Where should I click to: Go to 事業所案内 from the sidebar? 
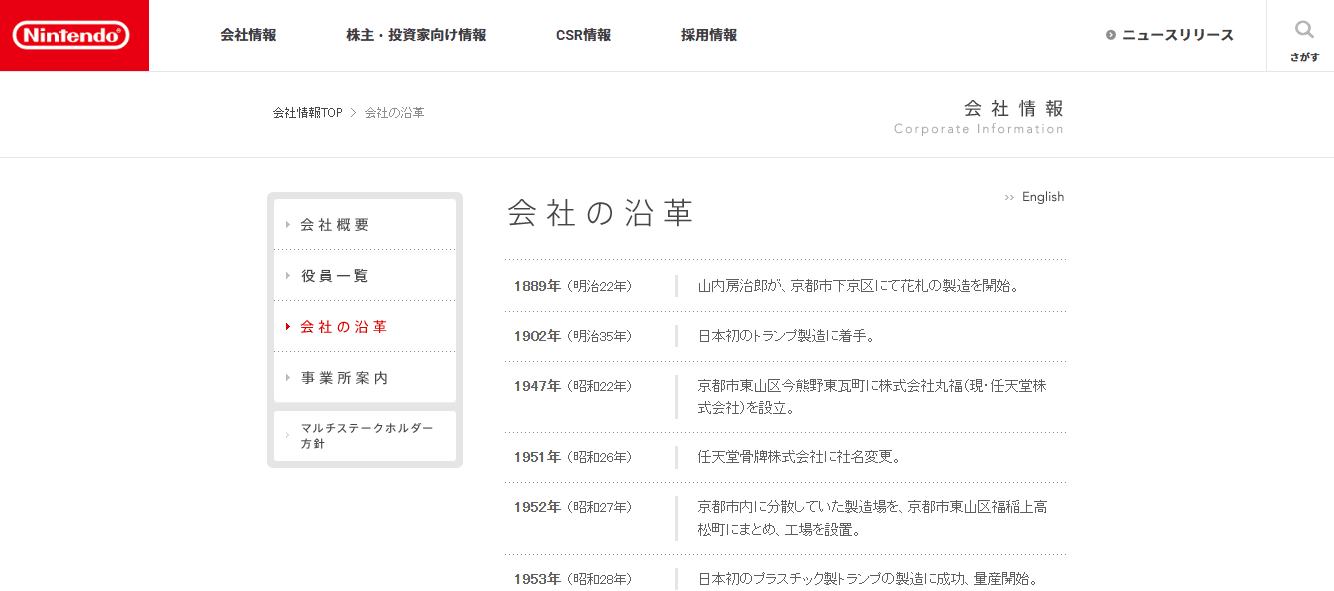[344, 378]
